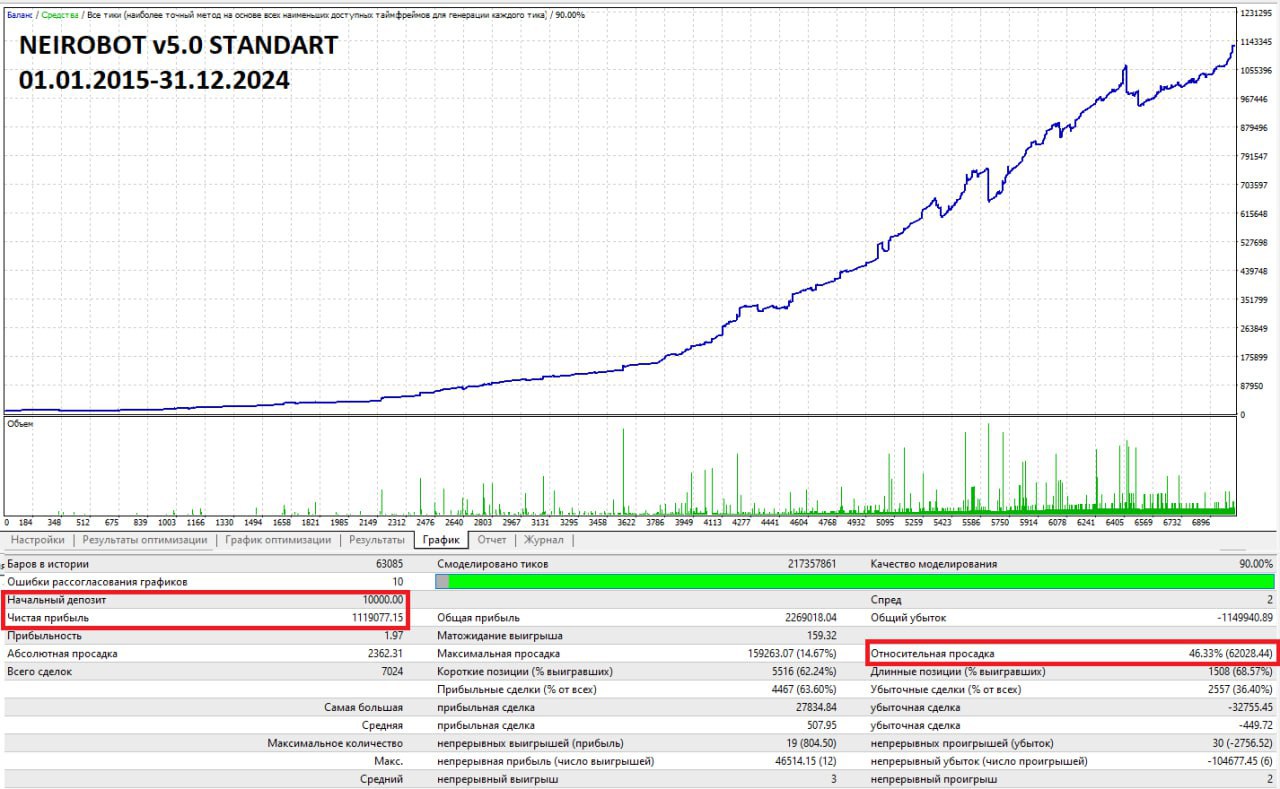Click the gray start segment of quality bar
Image resolution: width=1280 pixels, height=789 pixels.
coord(443,582)
